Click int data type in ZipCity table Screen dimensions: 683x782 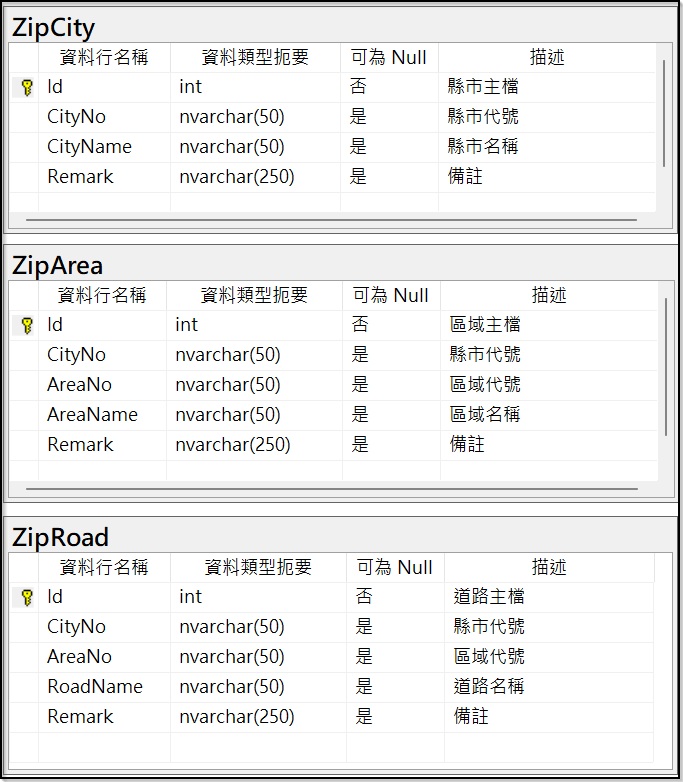255,87
